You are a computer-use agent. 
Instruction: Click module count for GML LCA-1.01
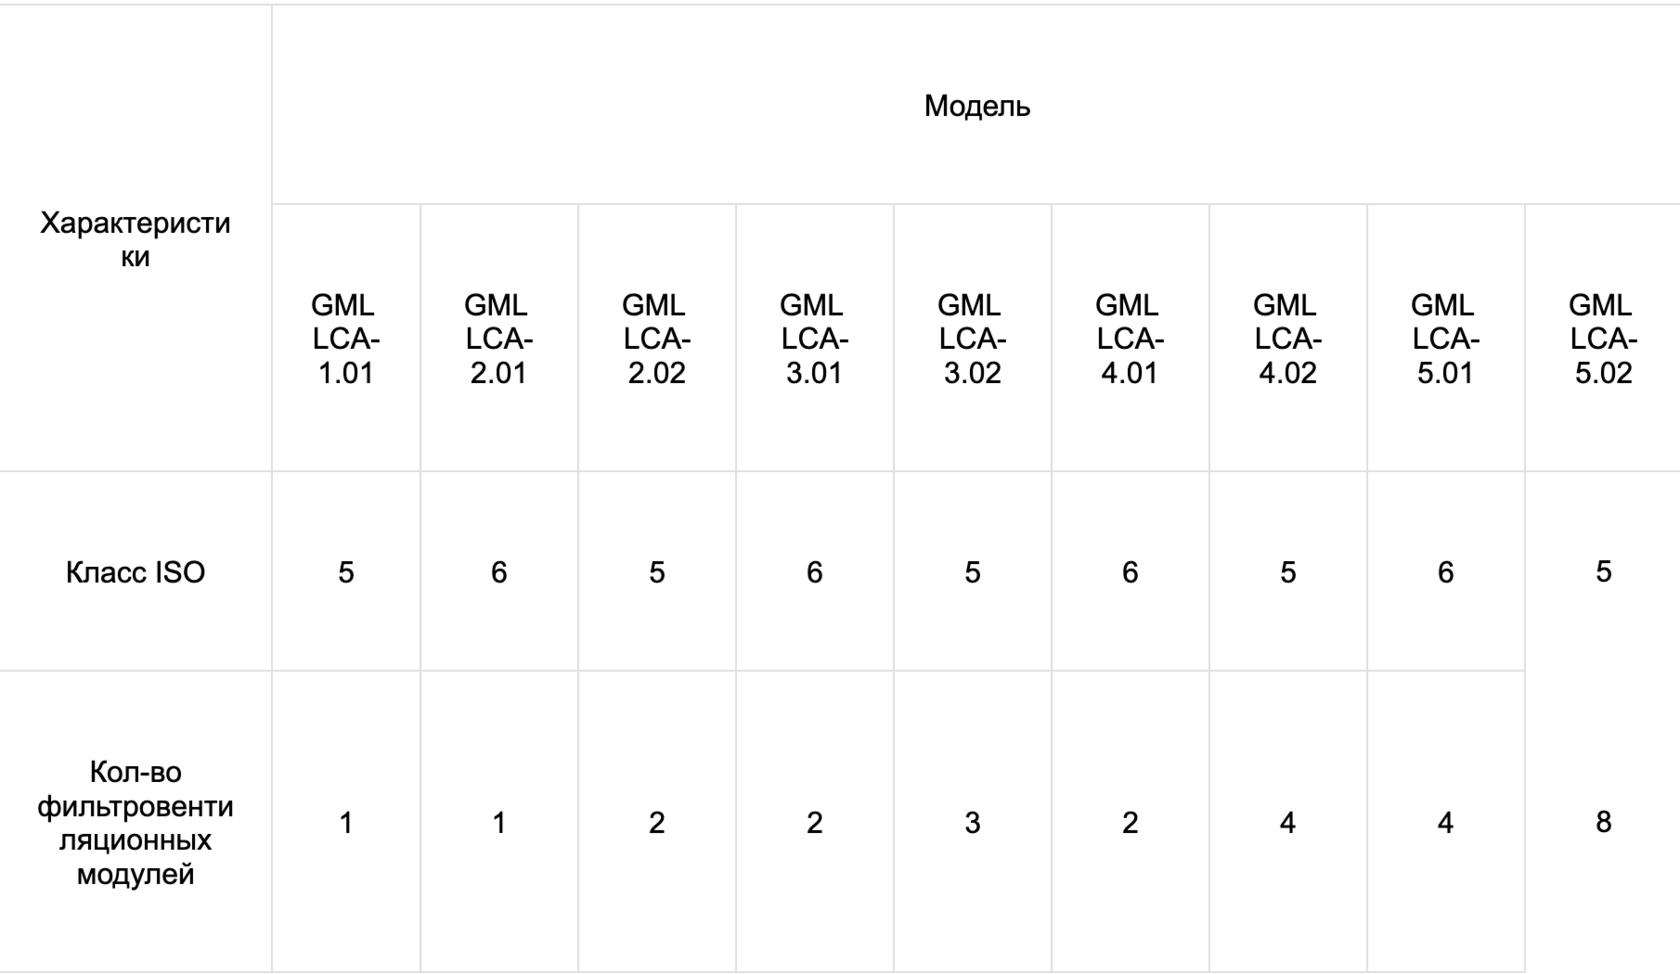(x=346, y=822)
